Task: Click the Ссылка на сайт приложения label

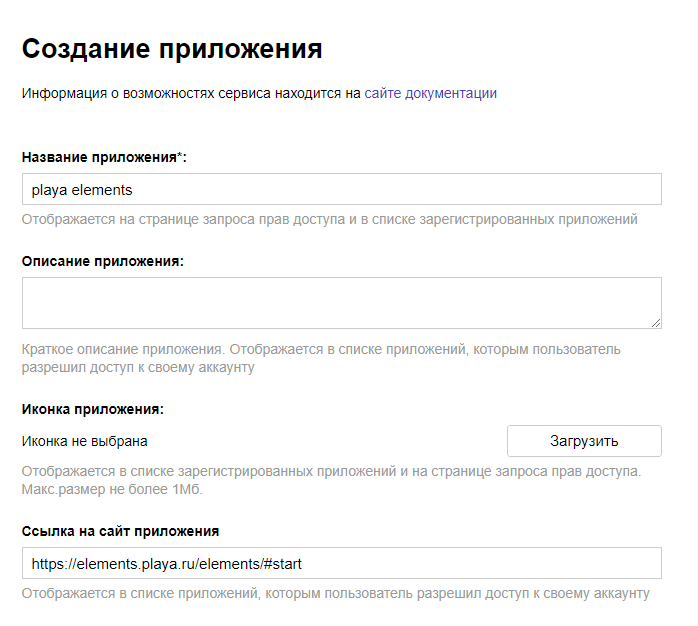Action: pos(120,531)
